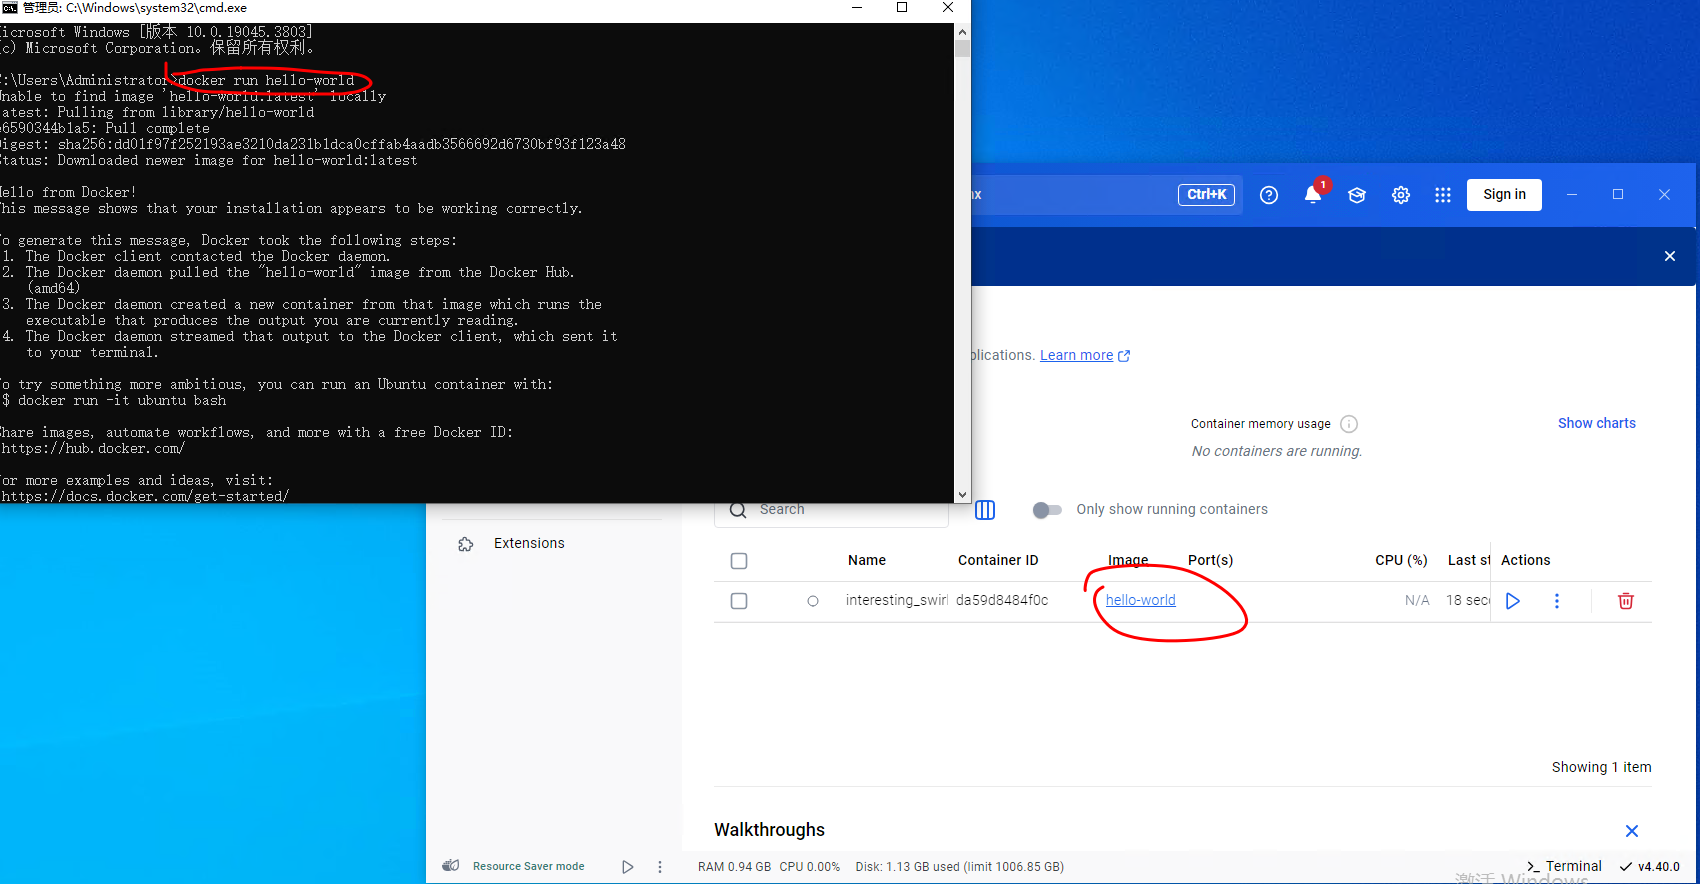The width and height of the screenshot is (1700, 884).
Task: Dismiss the blue banner with X
Action: click(x=1670, y=256)
